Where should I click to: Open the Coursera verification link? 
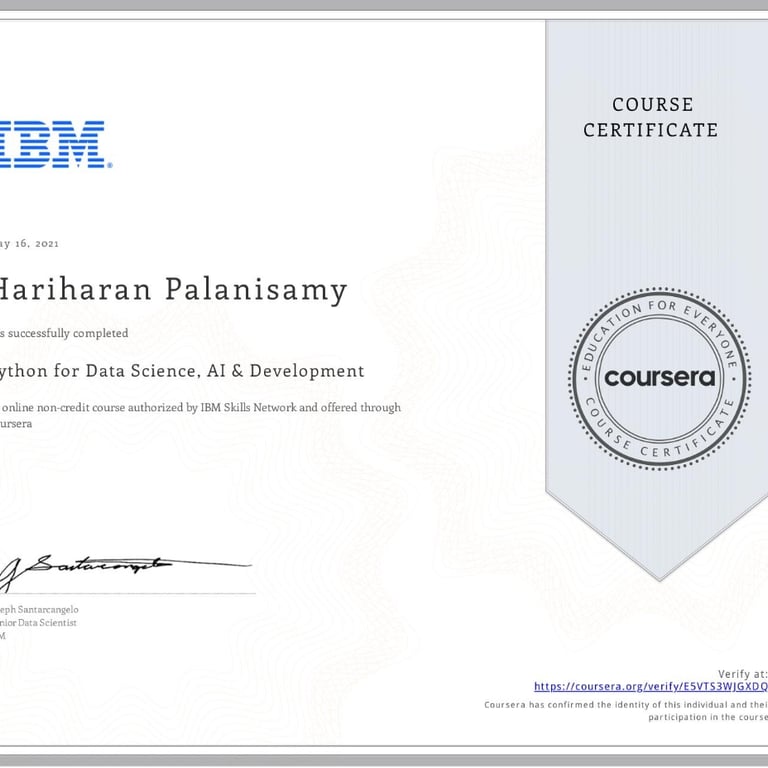click(650, 686)
